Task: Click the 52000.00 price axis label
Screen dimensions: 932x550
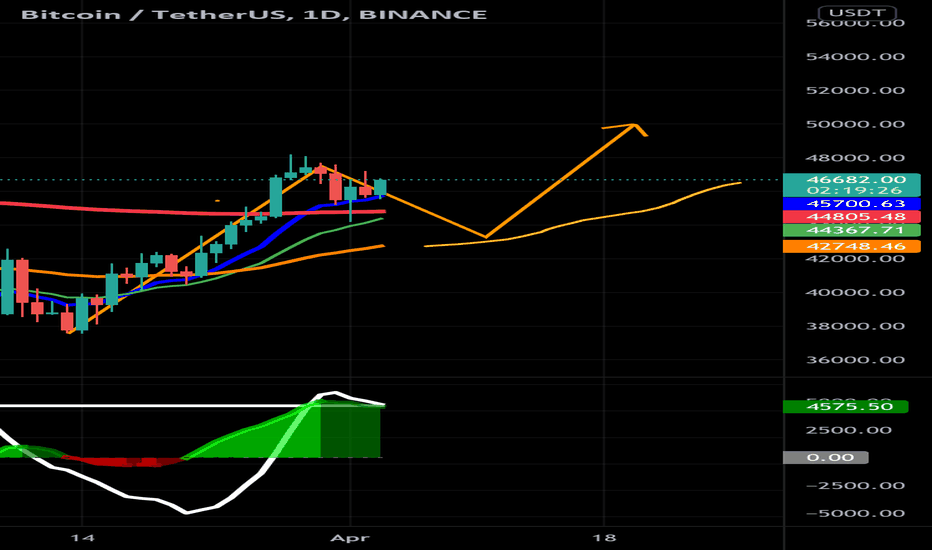Action: click(855, 90)
